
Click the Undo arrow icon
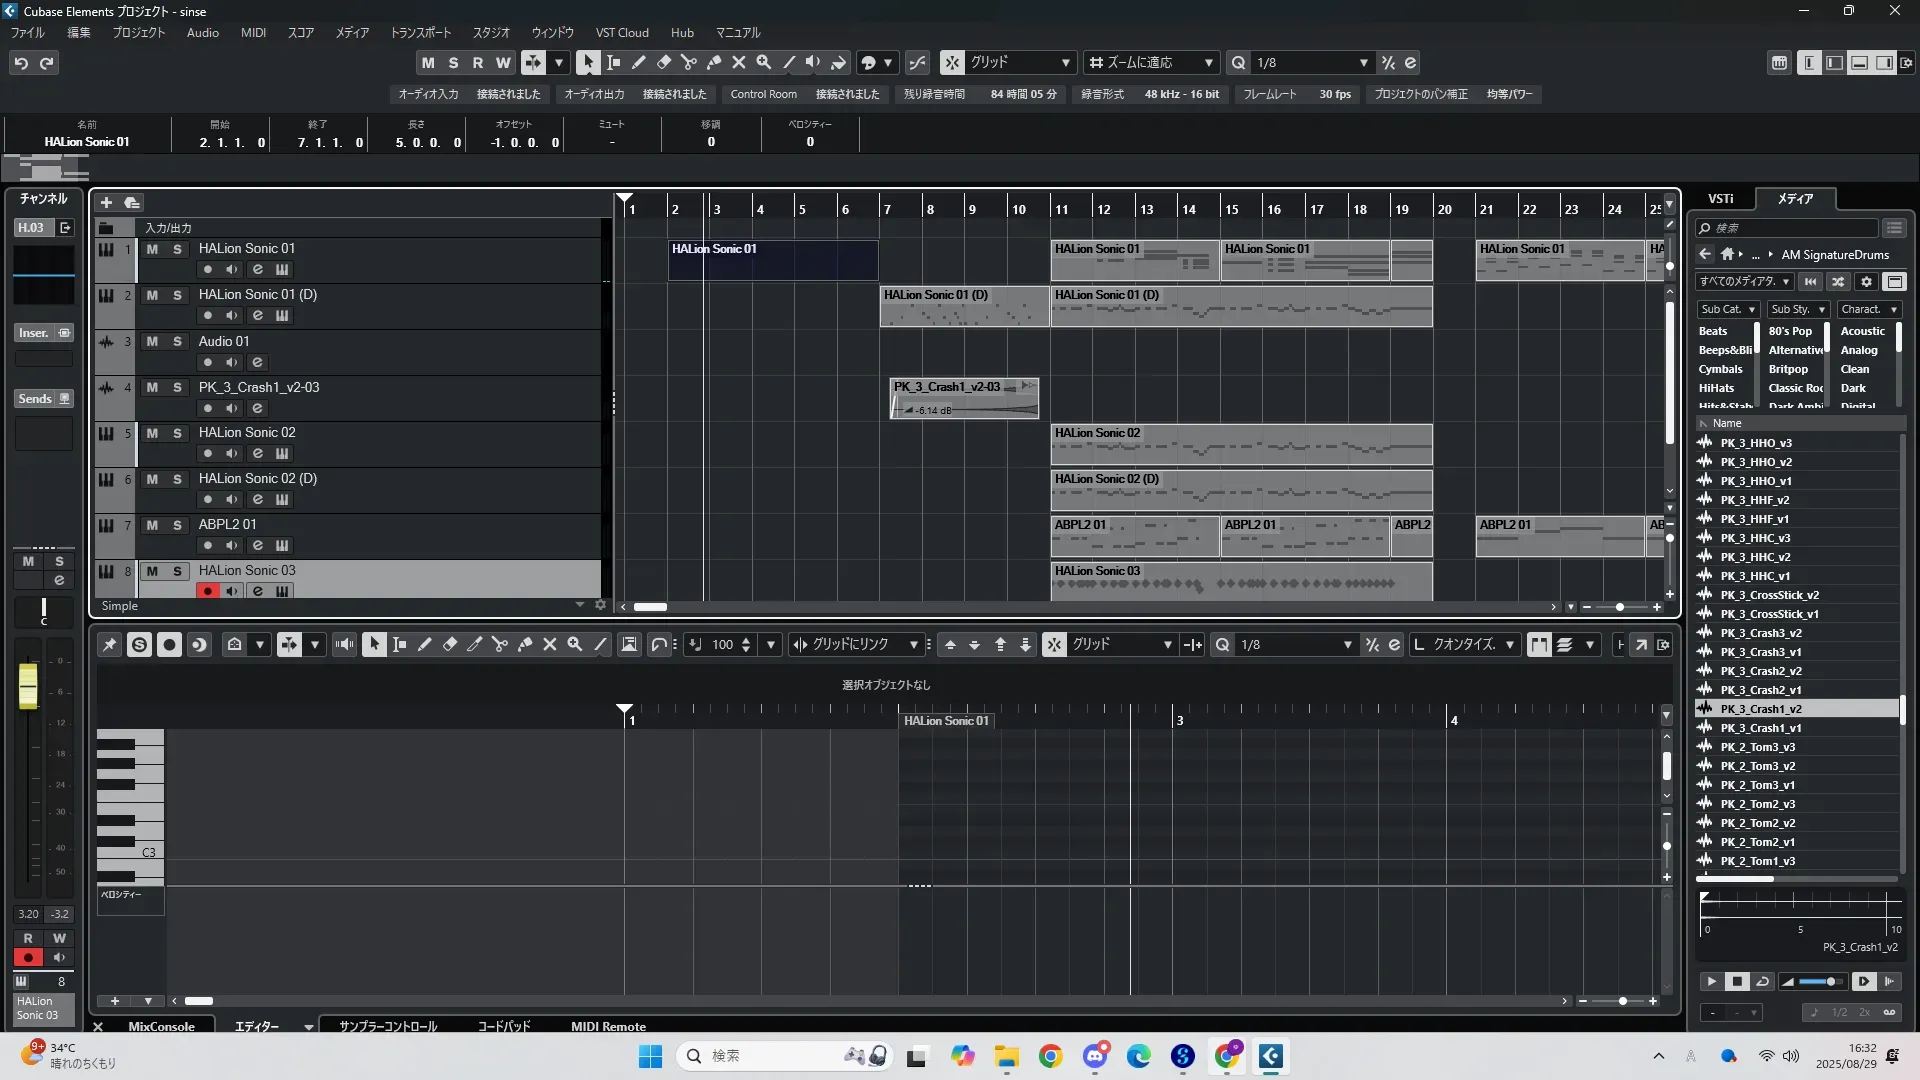tap(21, 63)
